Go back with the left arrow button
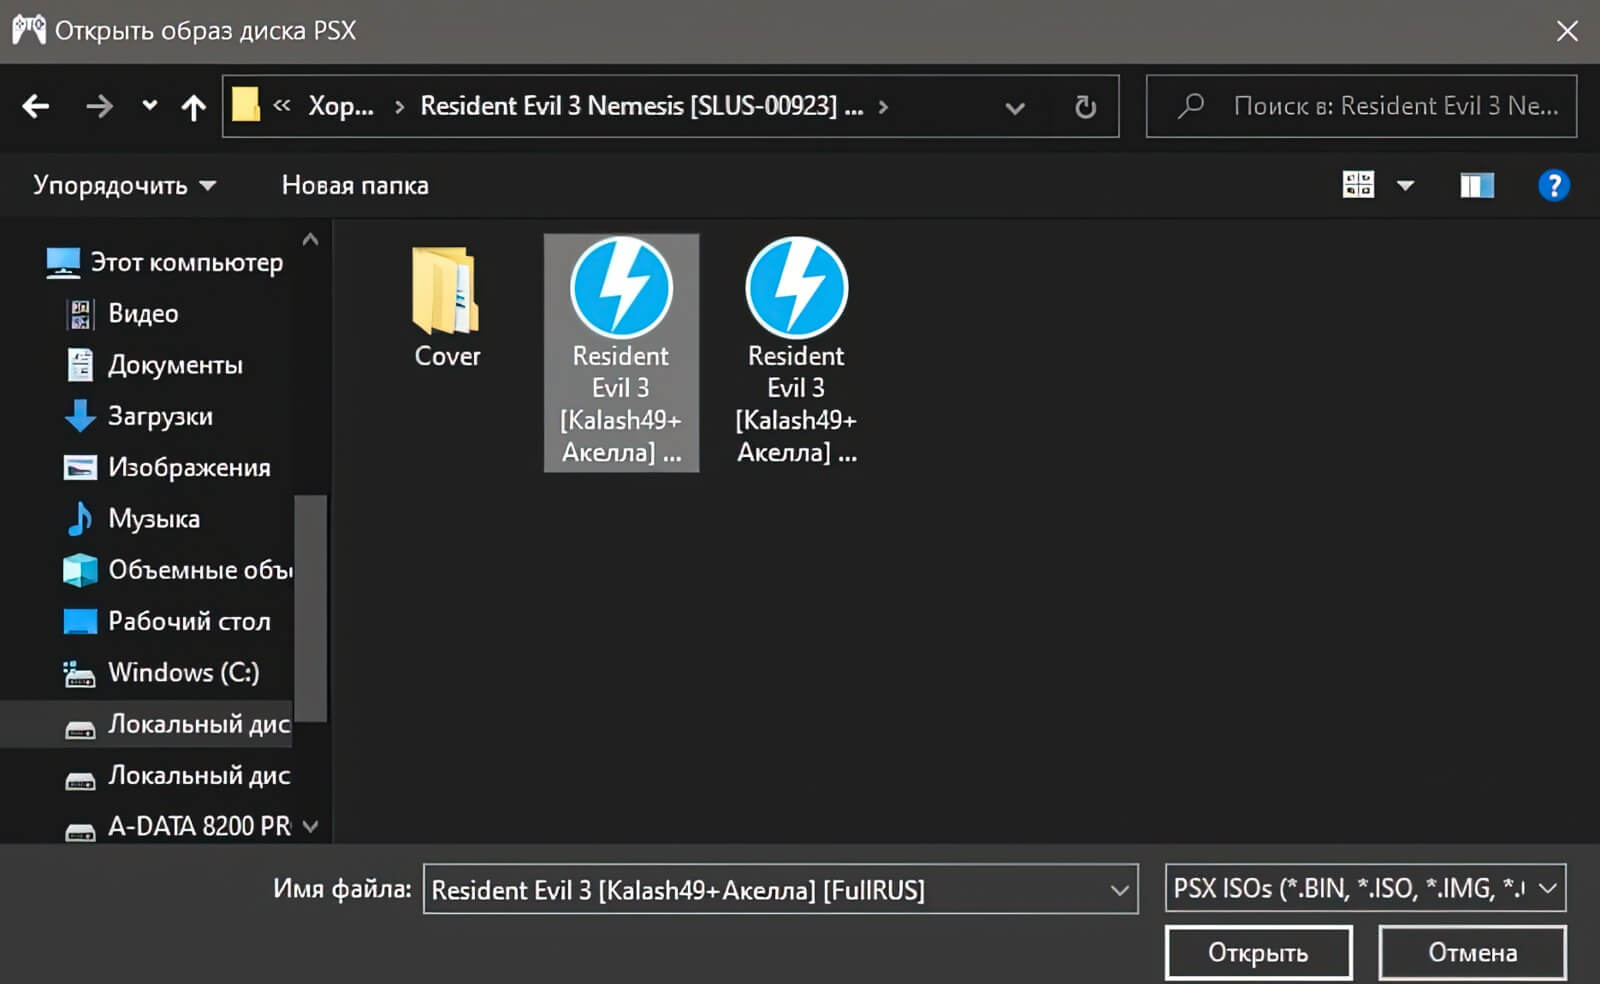The image size is (1600, 984). (36, 106)
